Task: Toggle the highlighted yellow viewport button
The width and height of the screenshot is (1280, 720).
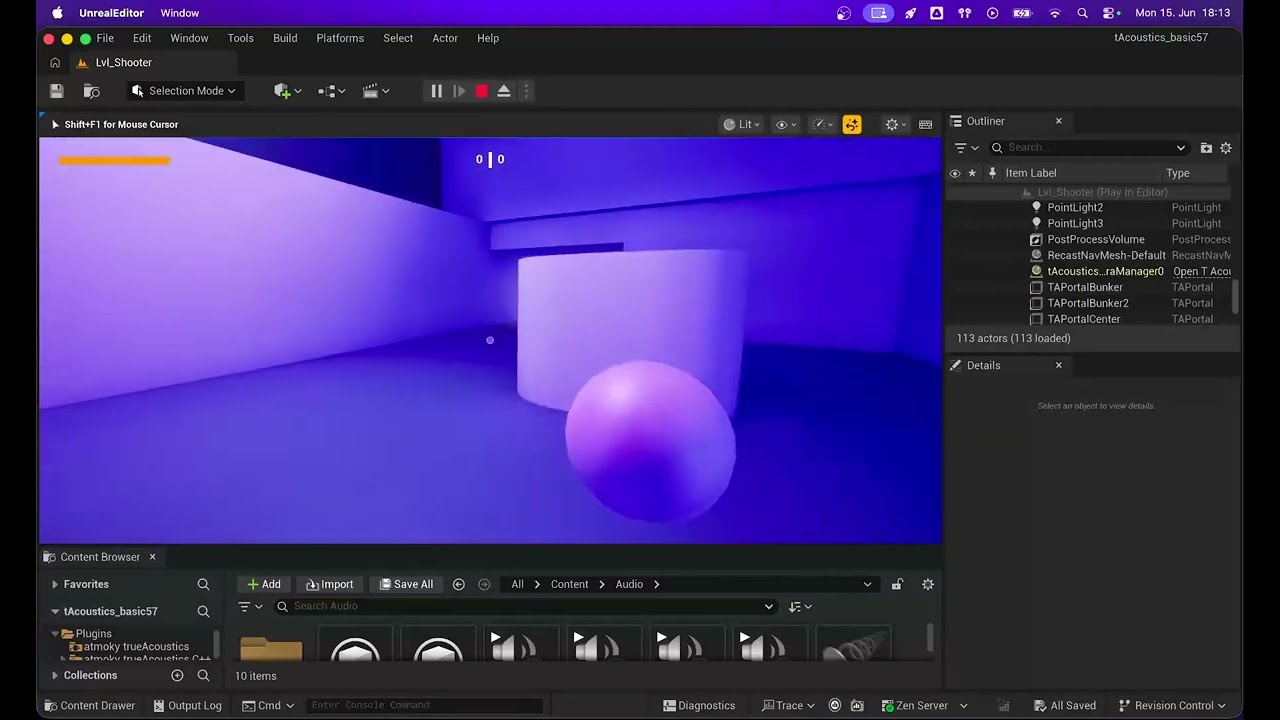Action: 852,125
